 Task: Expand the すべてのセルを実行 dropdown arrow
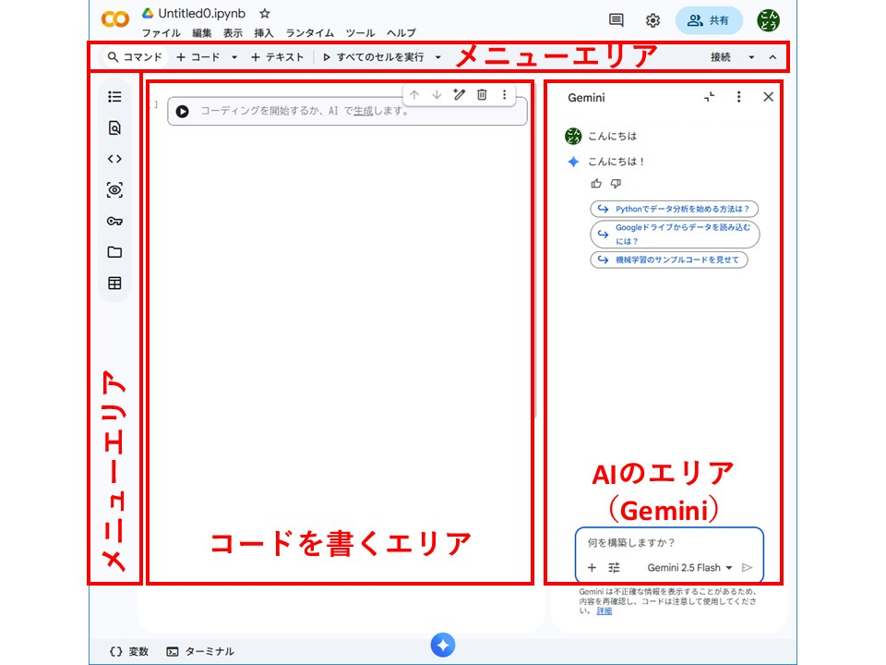click(x=438, y=57)
